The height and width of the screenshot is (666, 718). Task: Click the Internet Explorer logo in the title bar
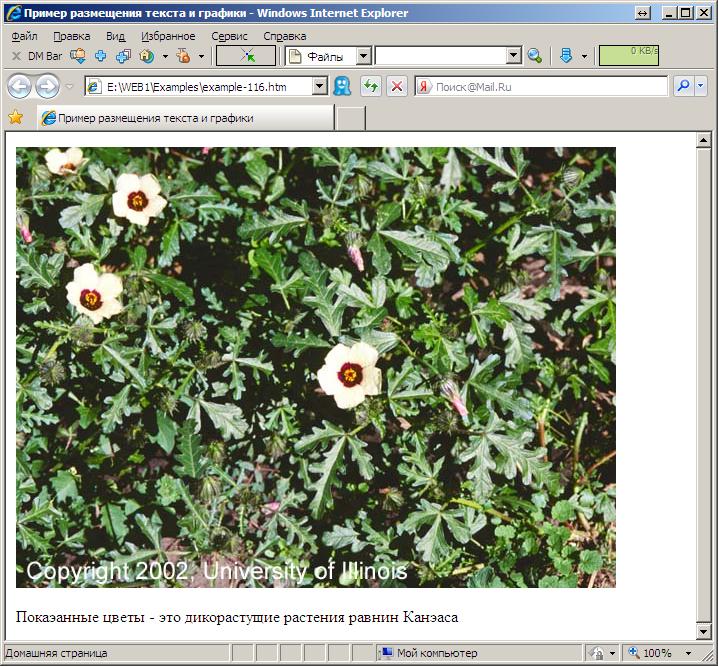14,13
